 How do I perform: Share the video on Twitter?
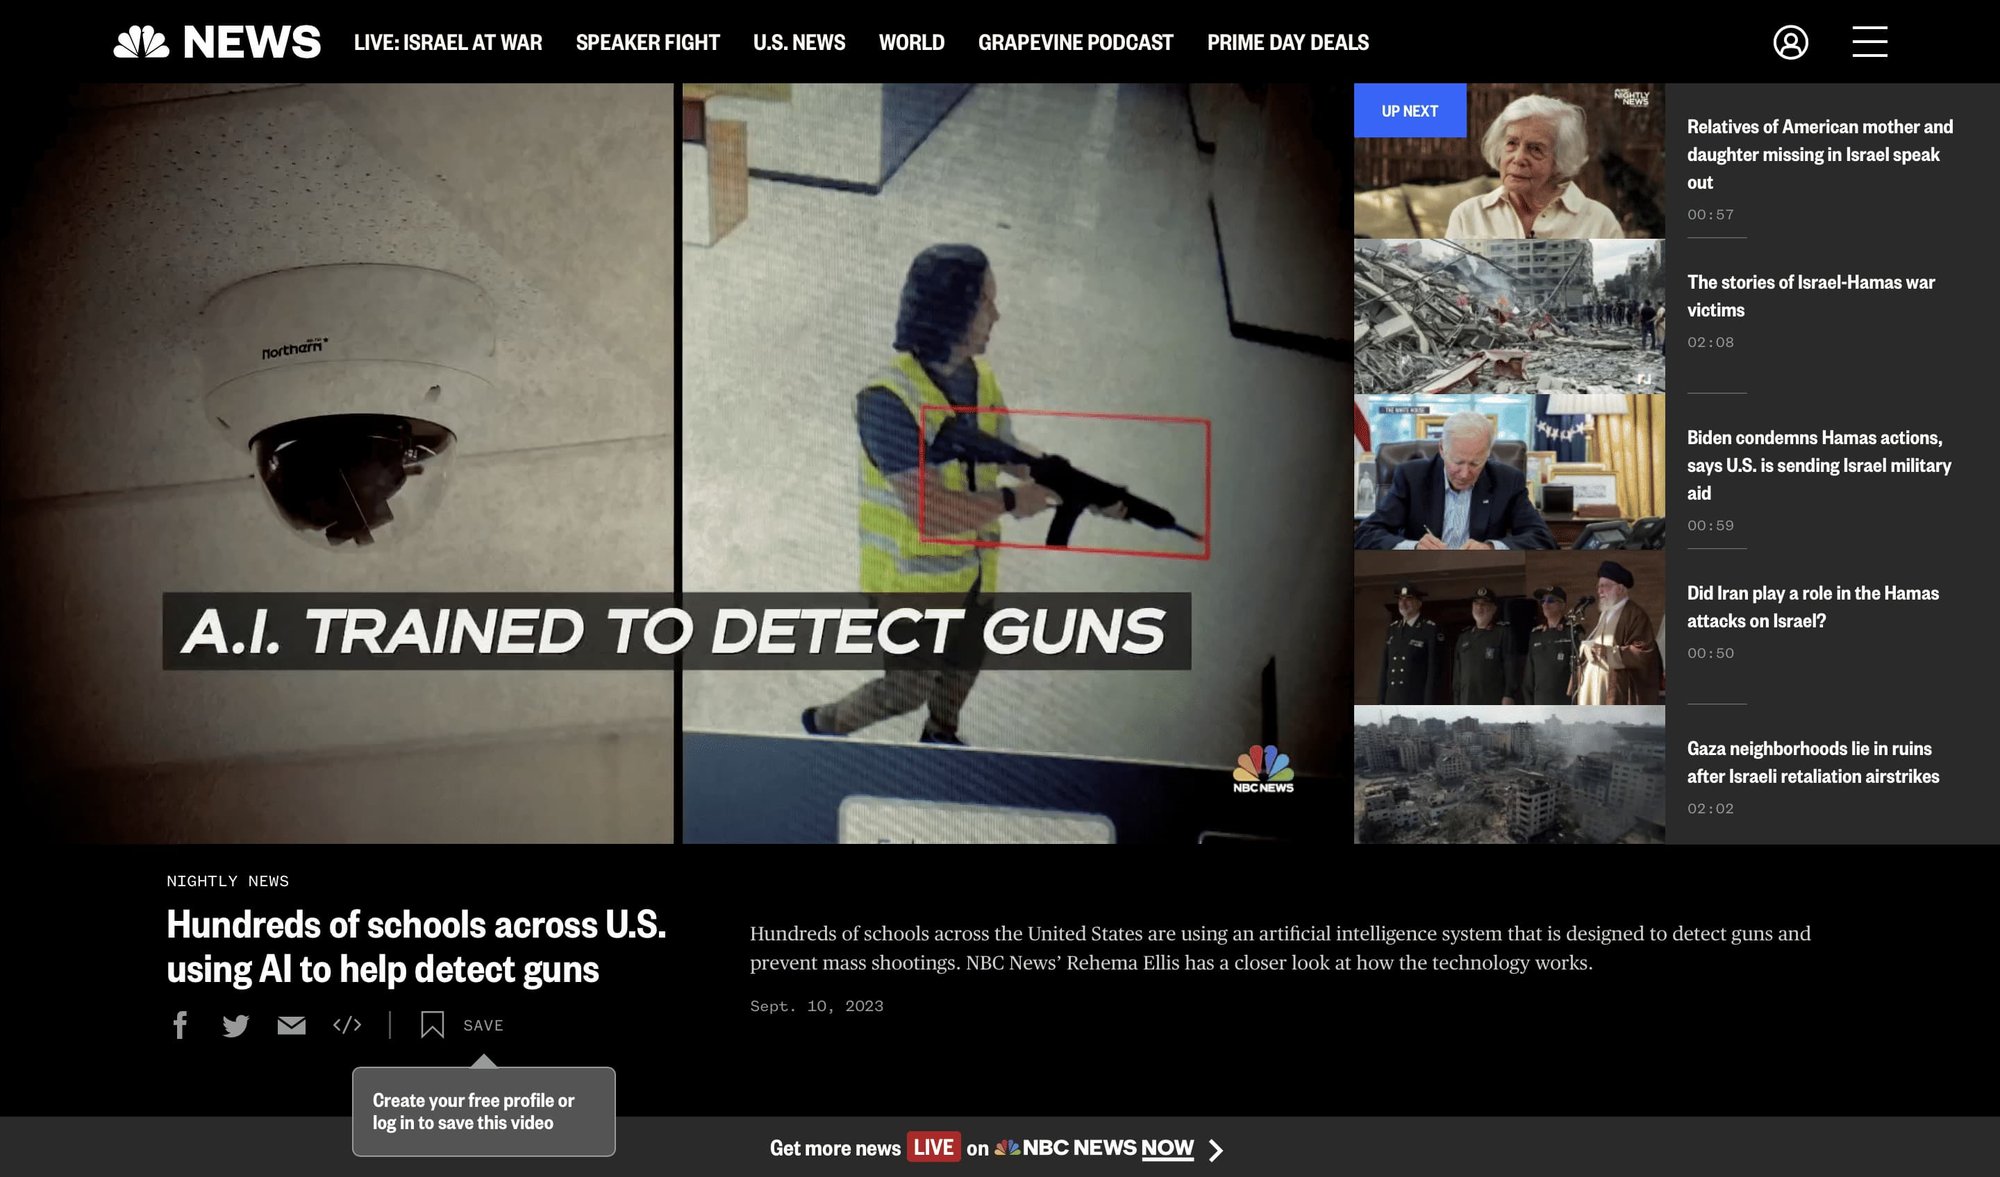click(x=236, y=1025)
